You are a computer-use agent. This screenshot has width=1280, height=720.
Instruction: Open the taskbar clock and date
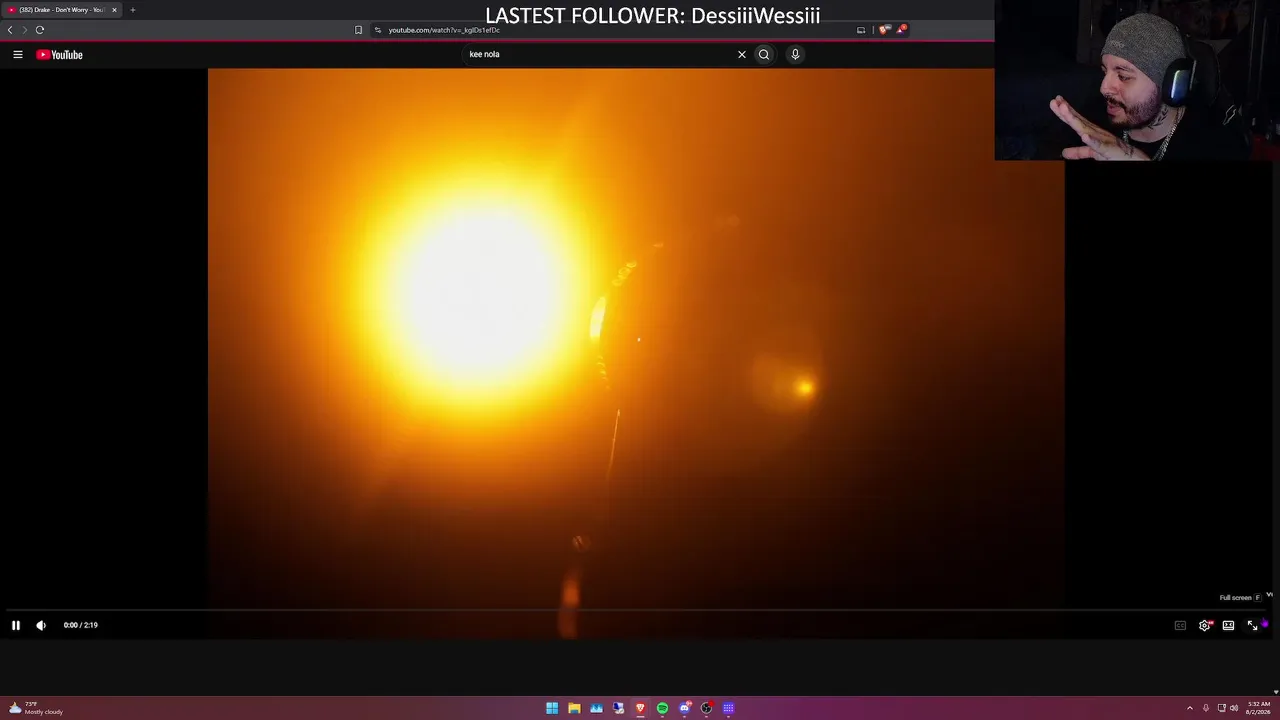tap(1258, 708)
